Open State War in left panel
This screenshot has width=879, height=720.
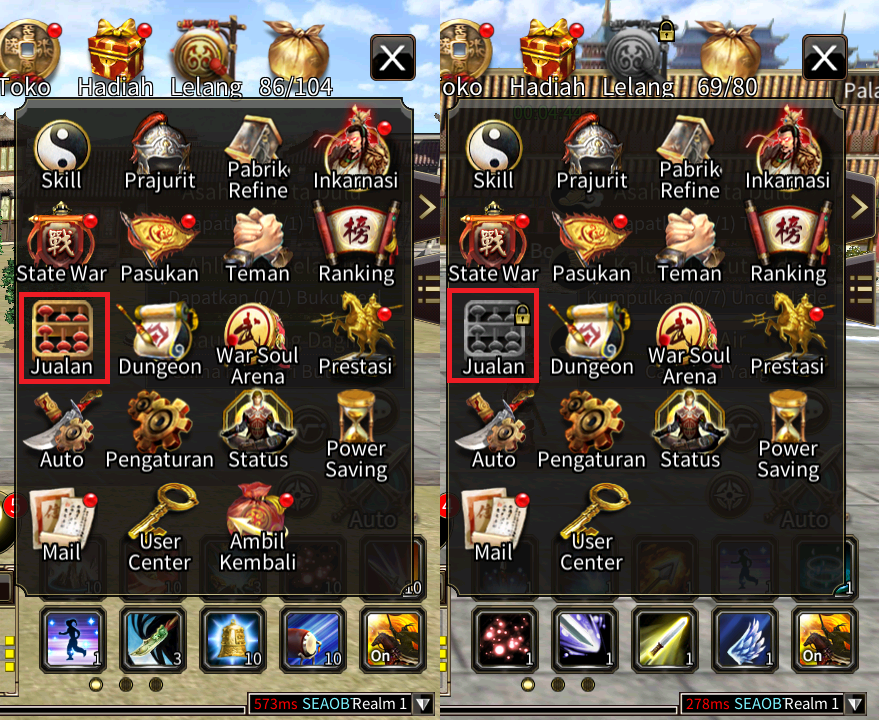click(x=62, y=244)
